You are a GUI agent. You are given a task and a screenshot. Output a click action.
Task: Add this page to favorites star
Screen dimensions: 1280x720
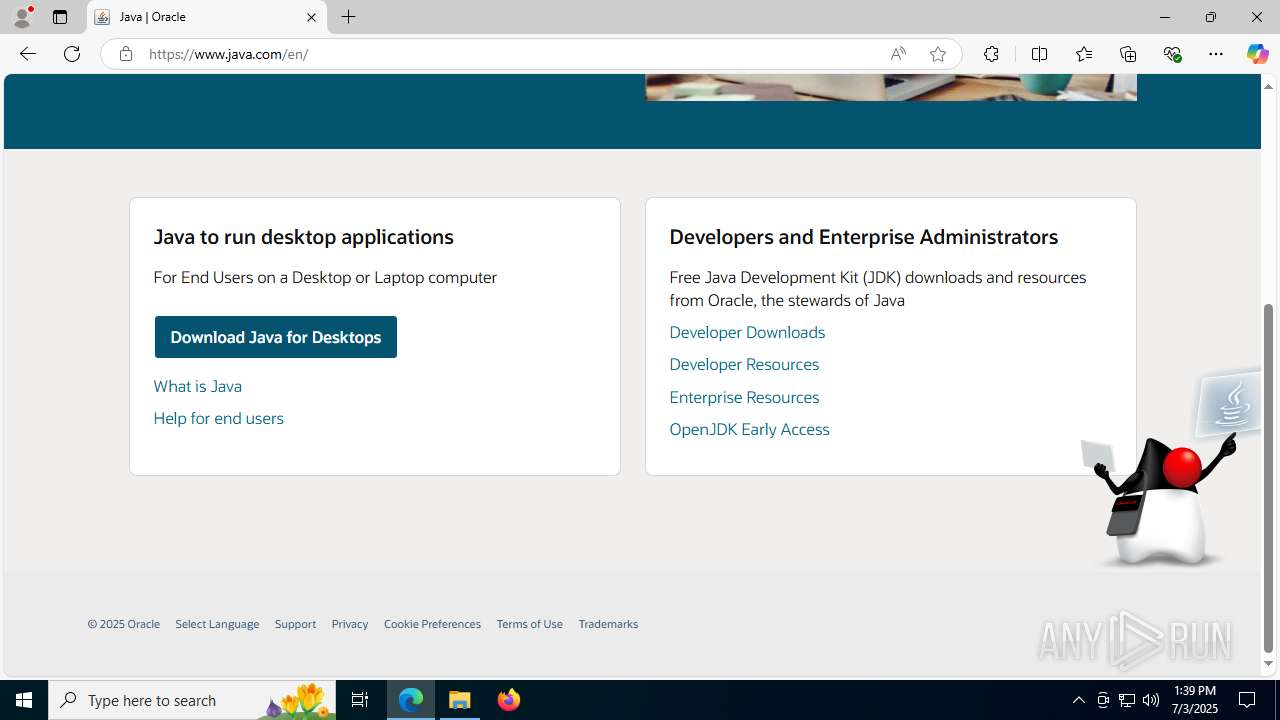point(938,54)
